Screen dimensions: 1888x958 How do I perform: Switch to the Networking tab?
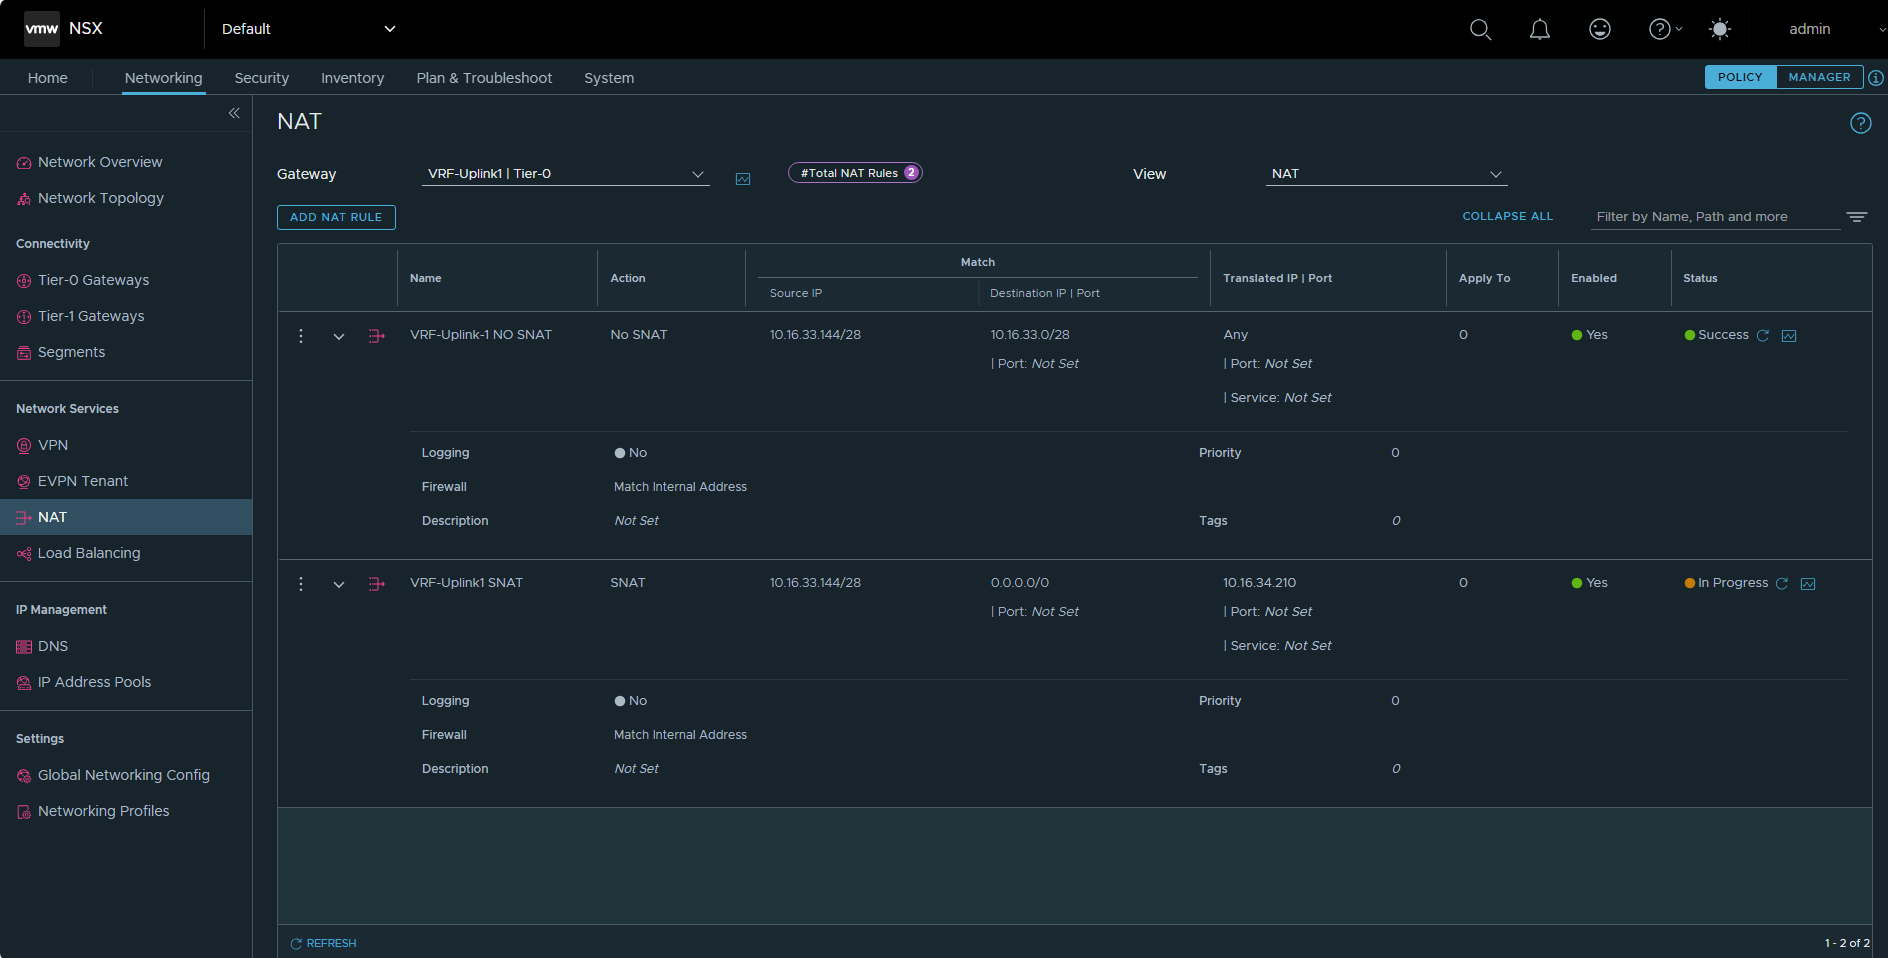click(164, 78)
